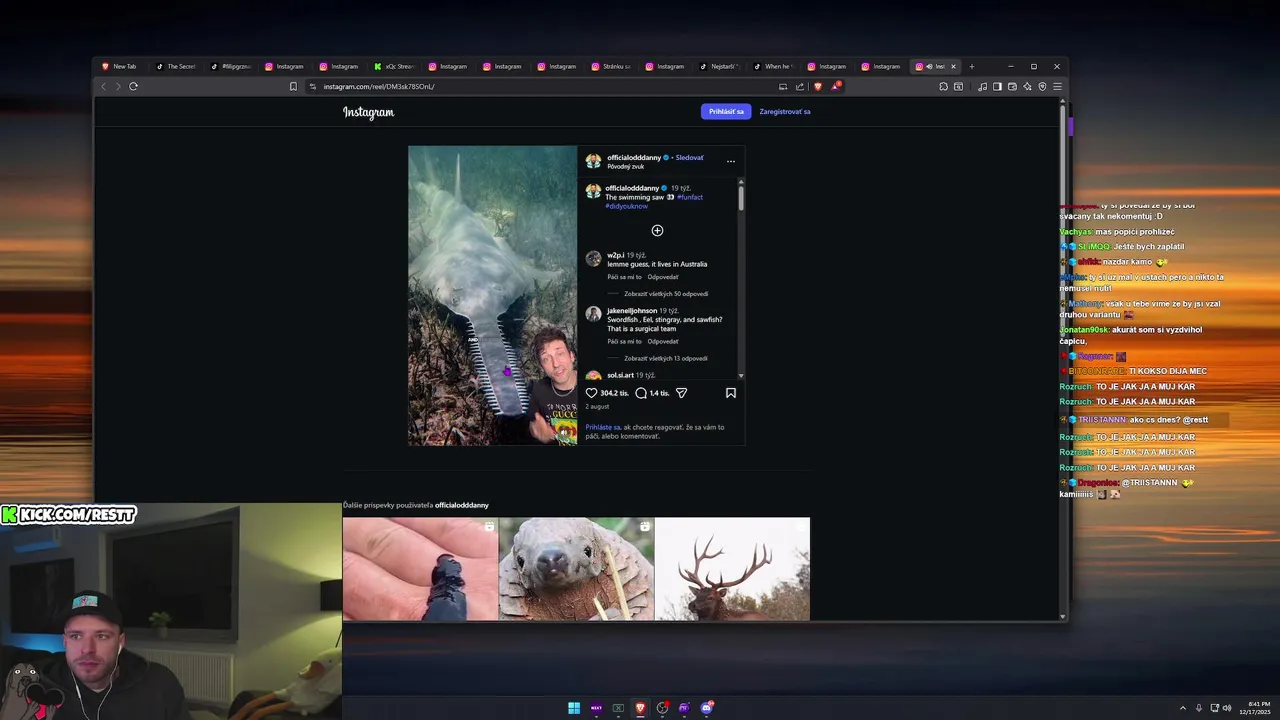Open officialodddanny profile name in post header

coord(633,158)
